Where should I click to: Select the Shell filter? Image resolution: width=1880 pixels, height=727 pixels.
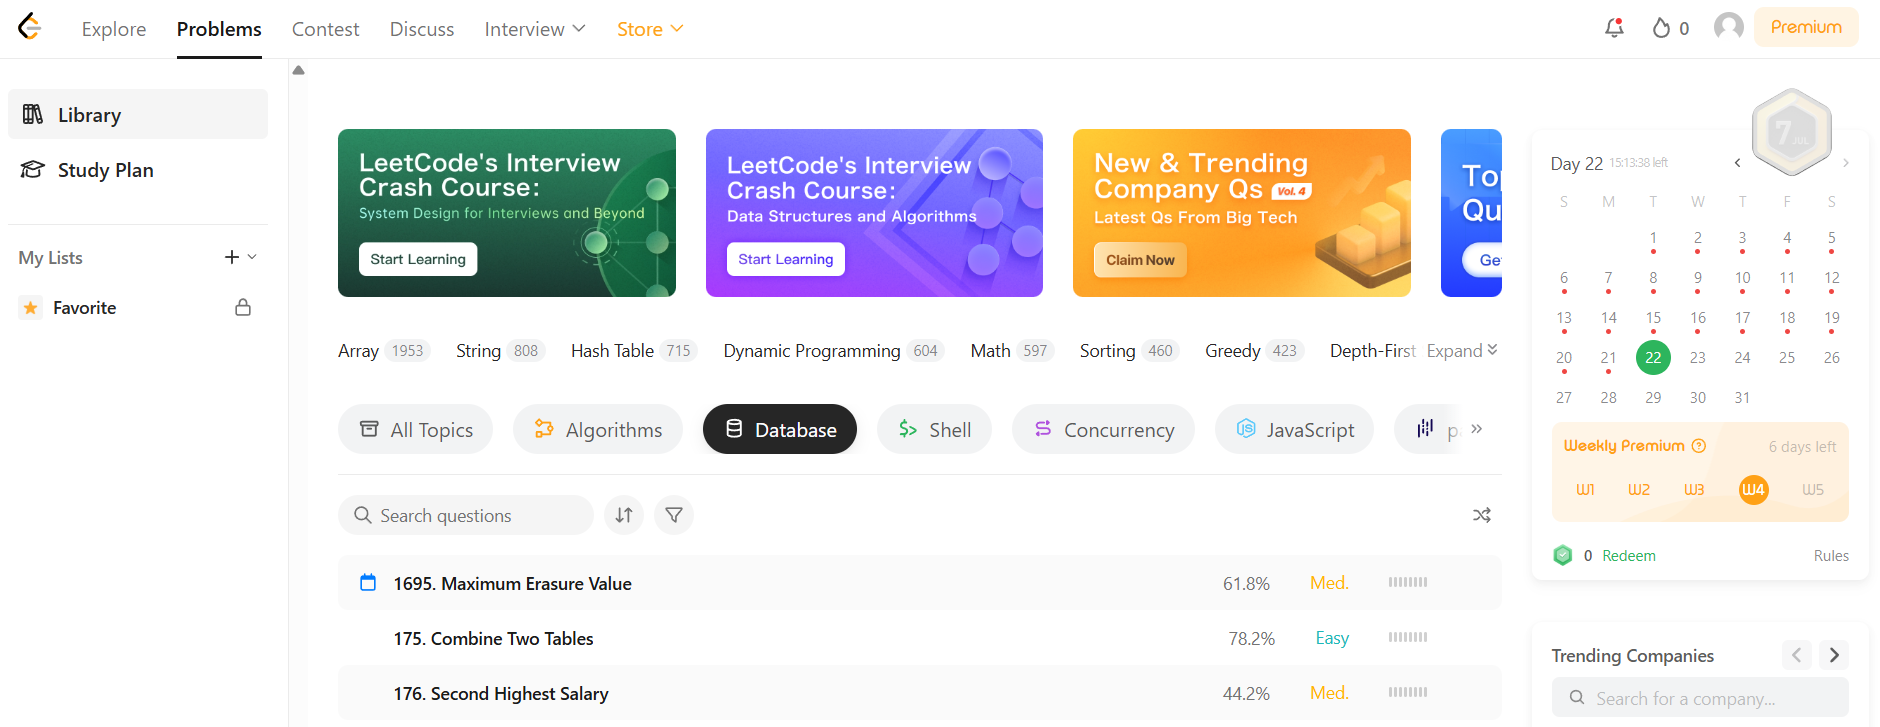[x=934, y=429]
